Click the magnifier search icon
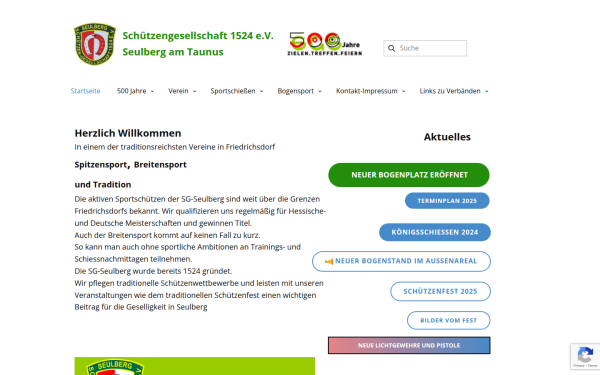The image size is (600, 375). tap(391, 48)
